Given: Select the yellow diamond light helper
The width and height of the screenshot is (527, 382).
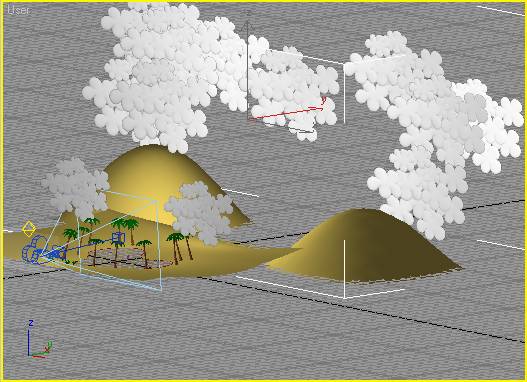Looking at the screenshot, I should coord(29,229).
